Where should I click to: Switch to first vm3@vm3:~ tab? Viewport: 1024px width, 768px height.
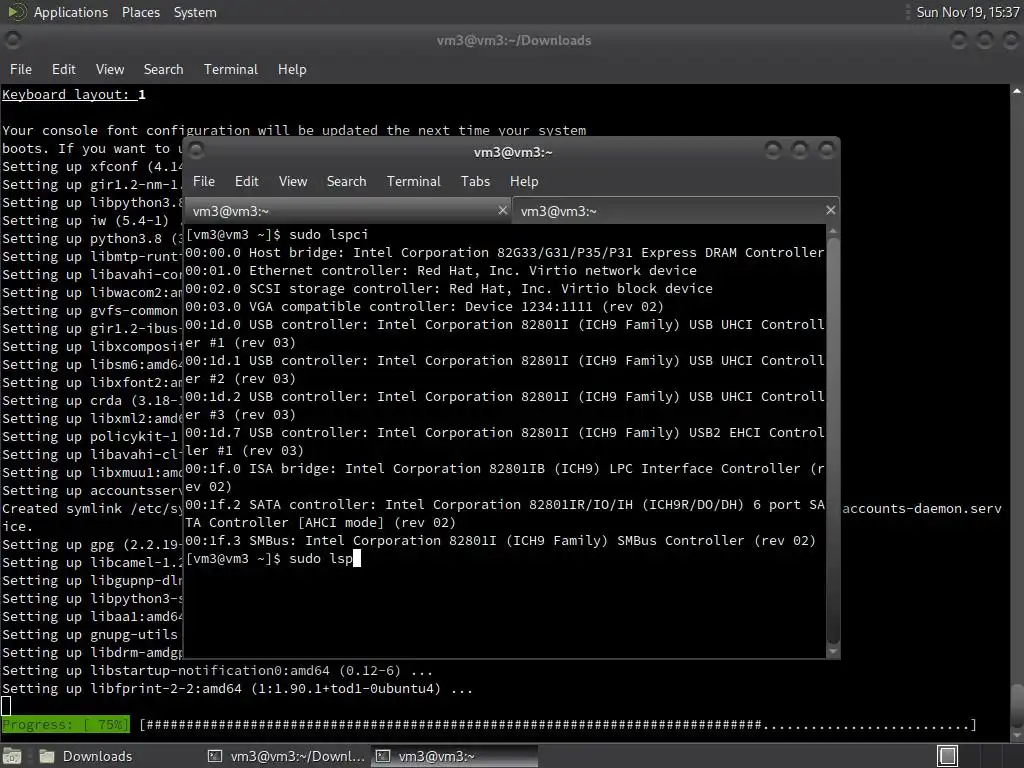[x=348, y=211]
